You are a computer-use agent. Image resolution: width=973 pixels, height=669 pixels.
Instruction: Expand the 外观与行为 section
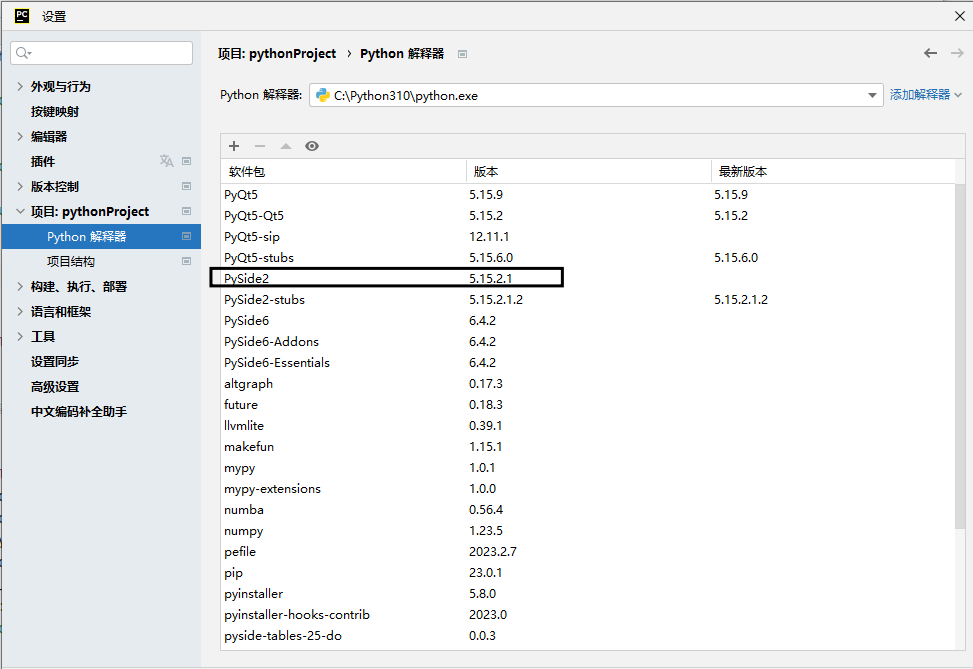pos(20,86)
